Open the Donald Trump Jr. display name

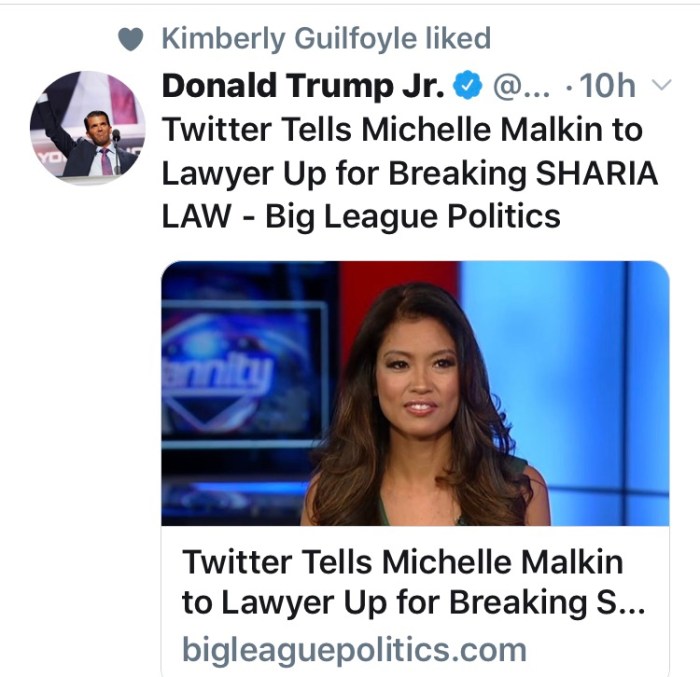[x=302, y=87]
